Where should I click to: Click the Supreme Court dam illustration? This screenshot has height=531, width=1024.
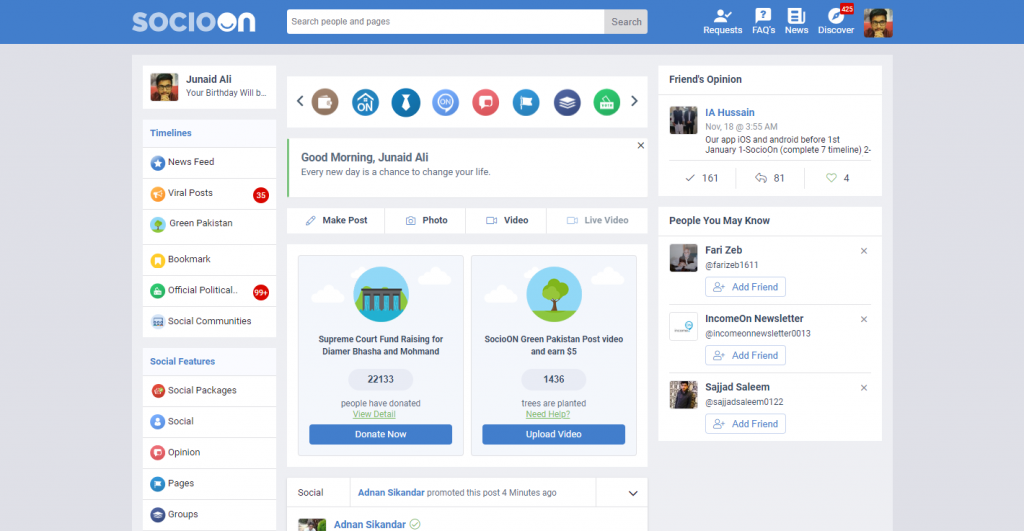pyautogui.click(x=381, y=294)
